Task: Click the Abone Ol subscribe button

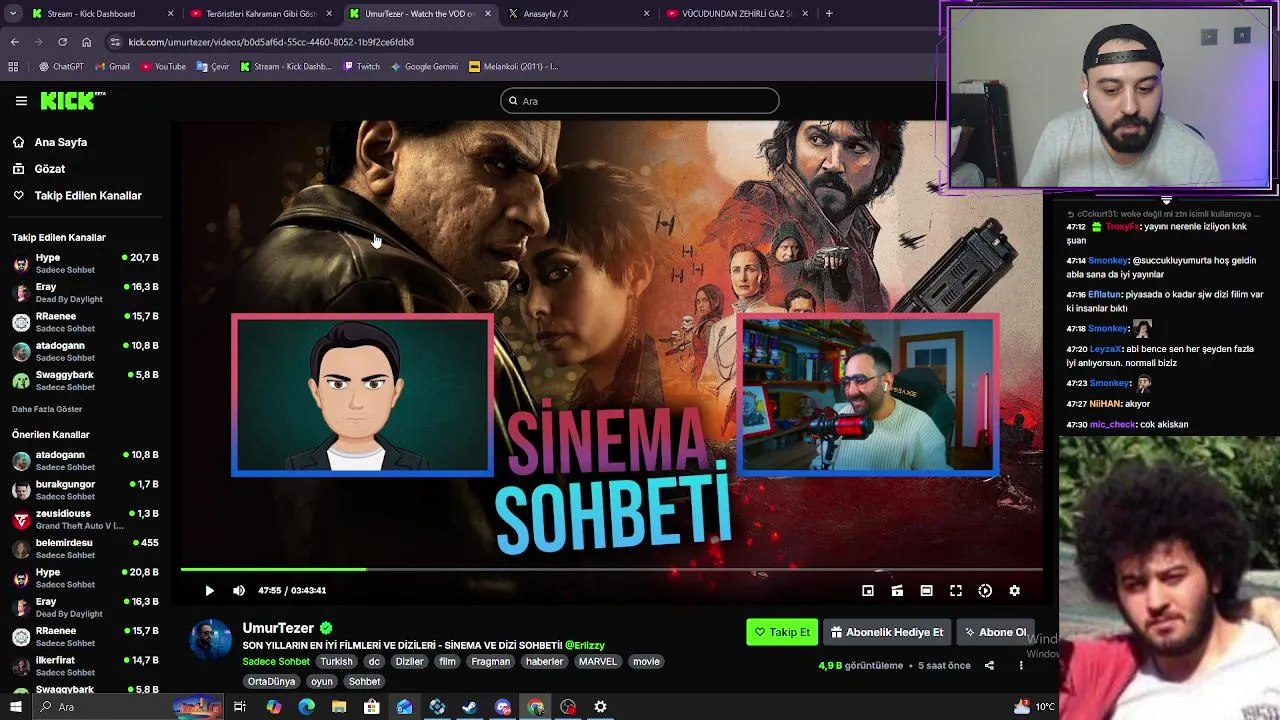Action: (995, 632)
